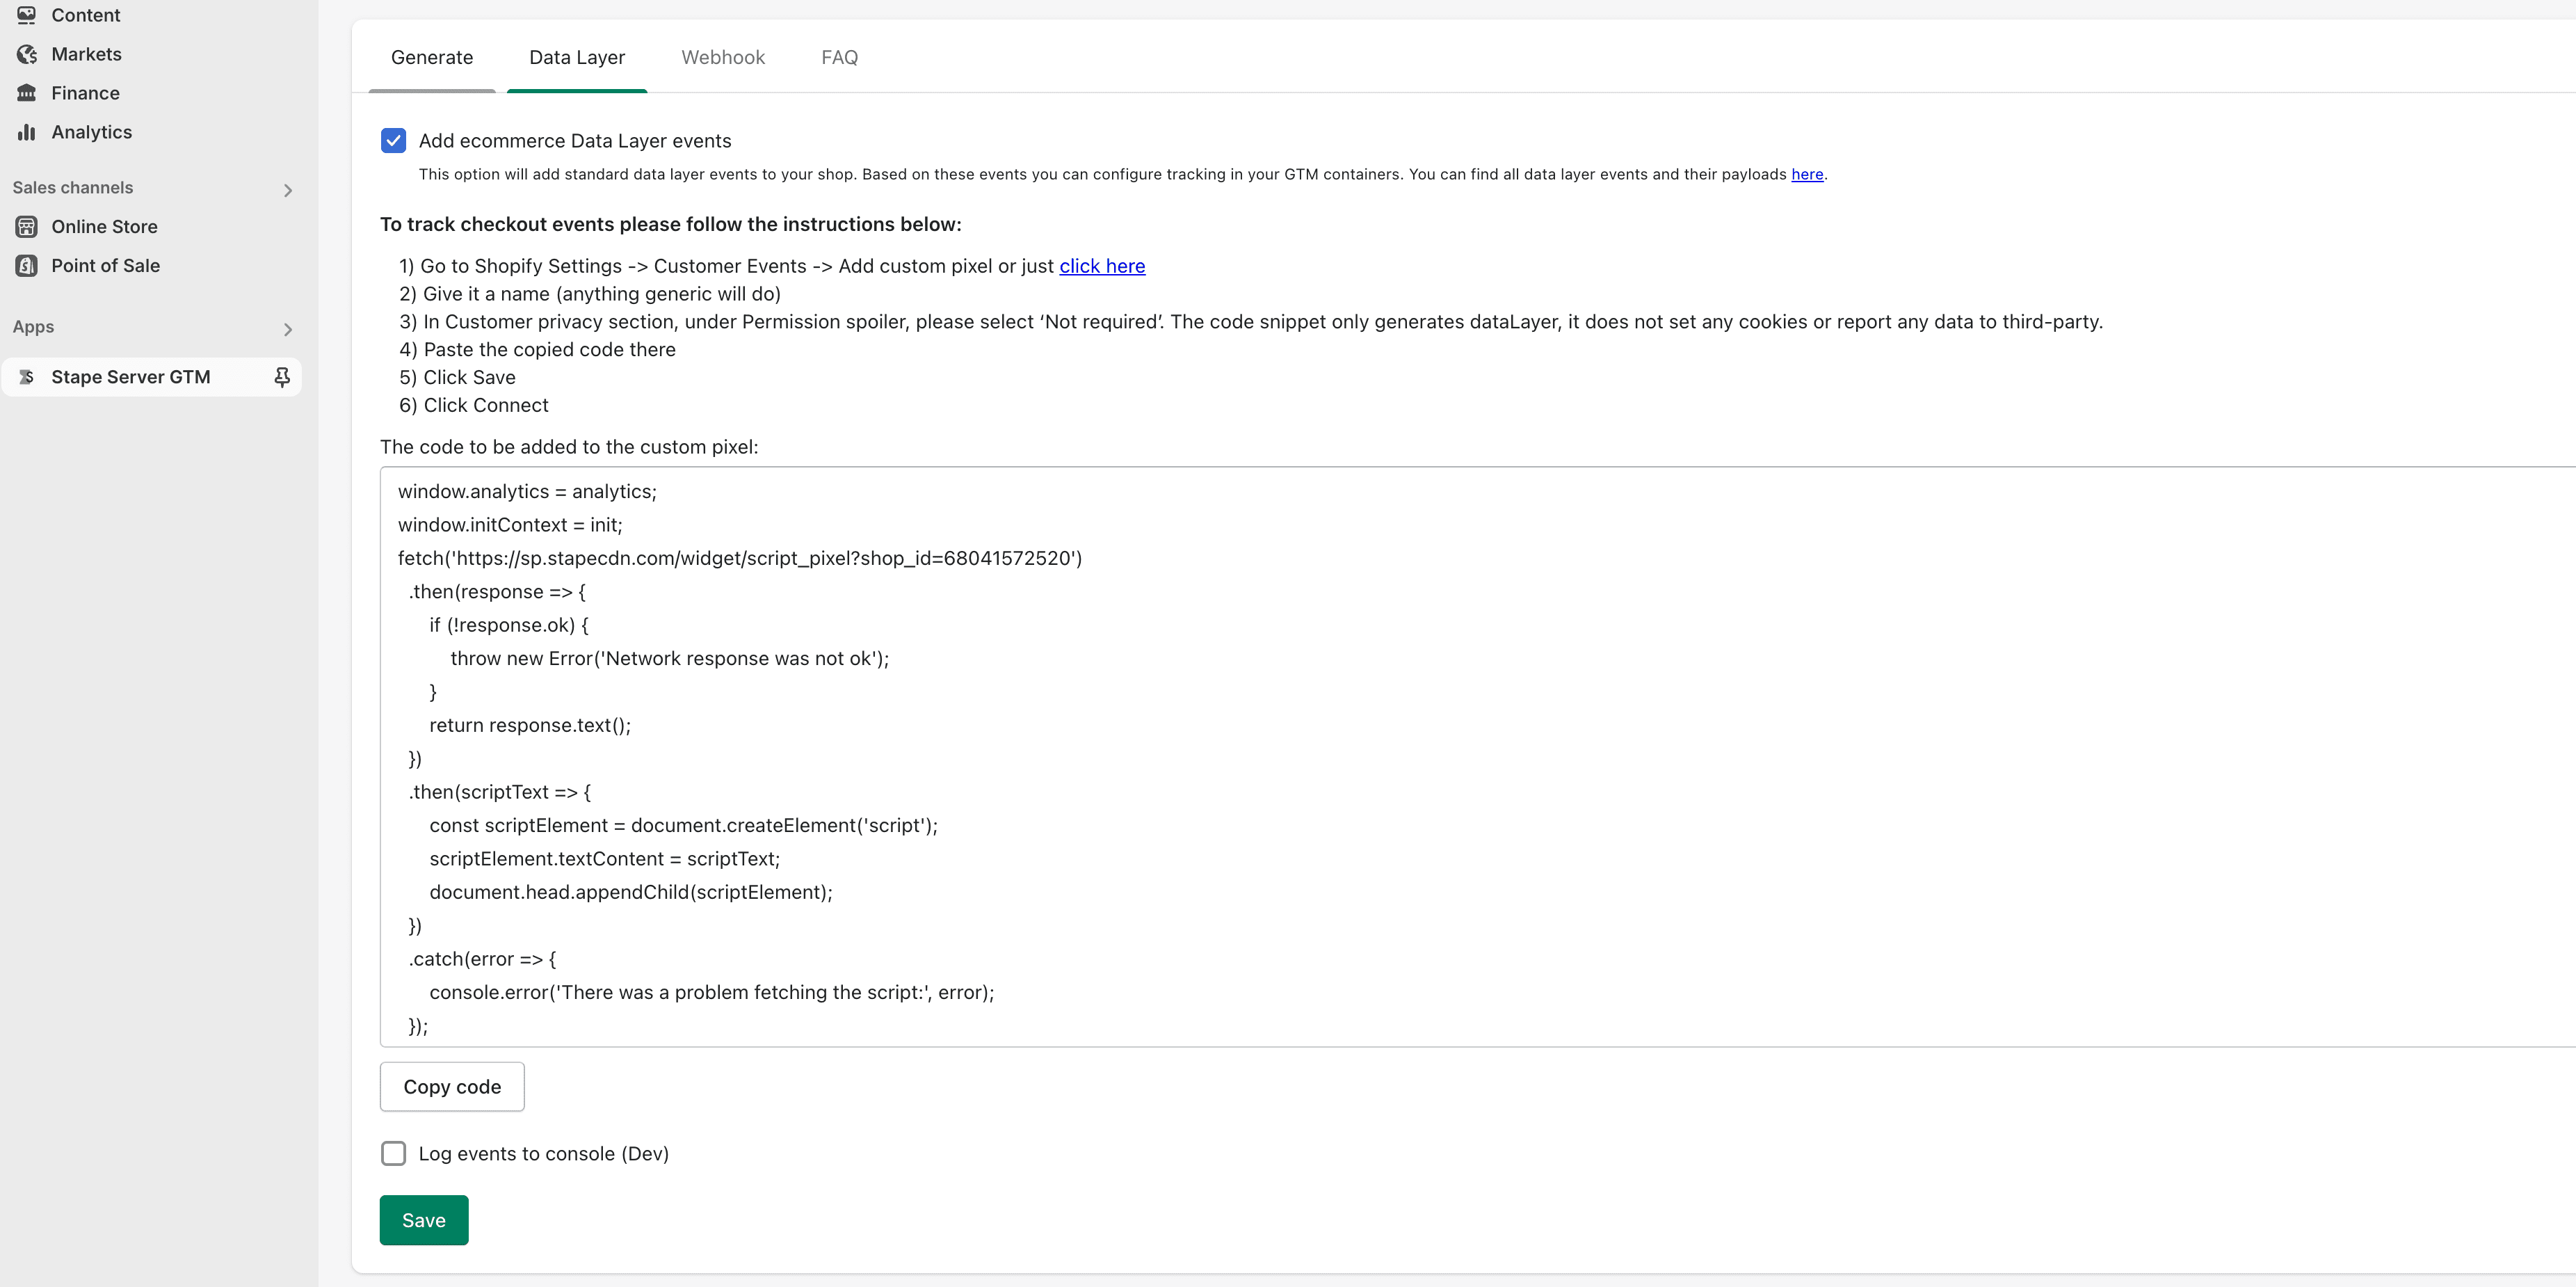Switch to the Generate tab
Screen dimensions: 2576x1287
point(432,58)
